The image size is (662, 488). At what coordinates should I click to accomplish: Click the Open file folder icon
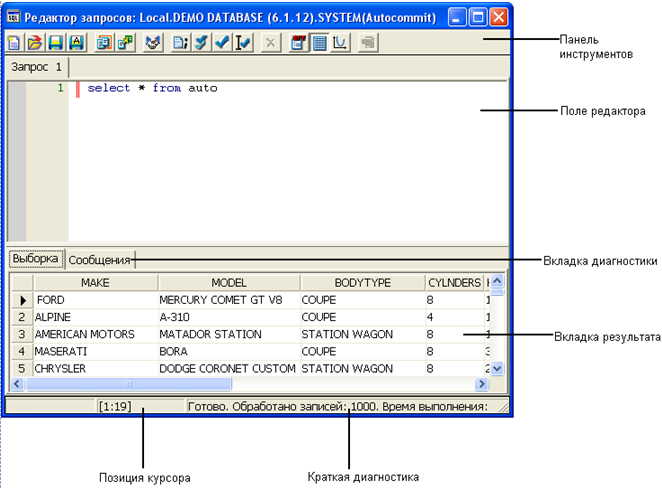32,44
